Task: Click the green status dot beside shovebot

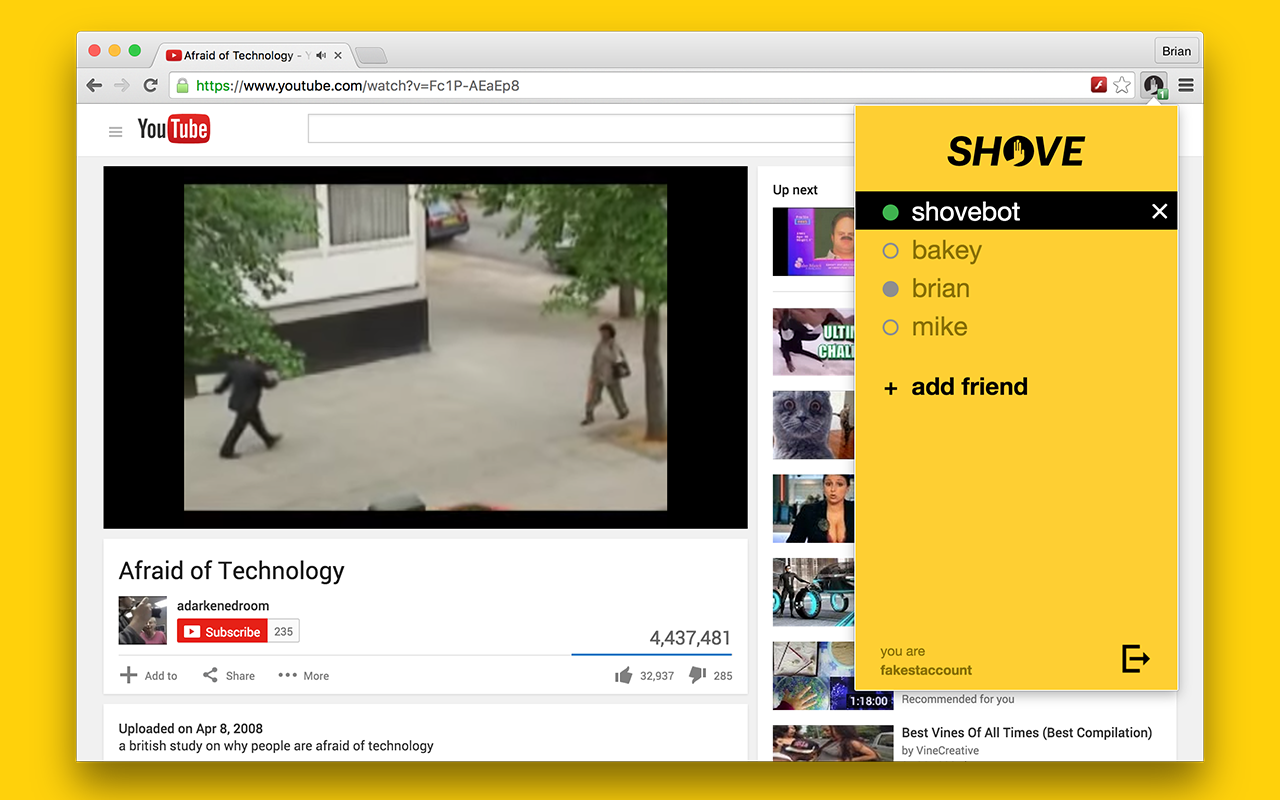Action: coord(890,212)
